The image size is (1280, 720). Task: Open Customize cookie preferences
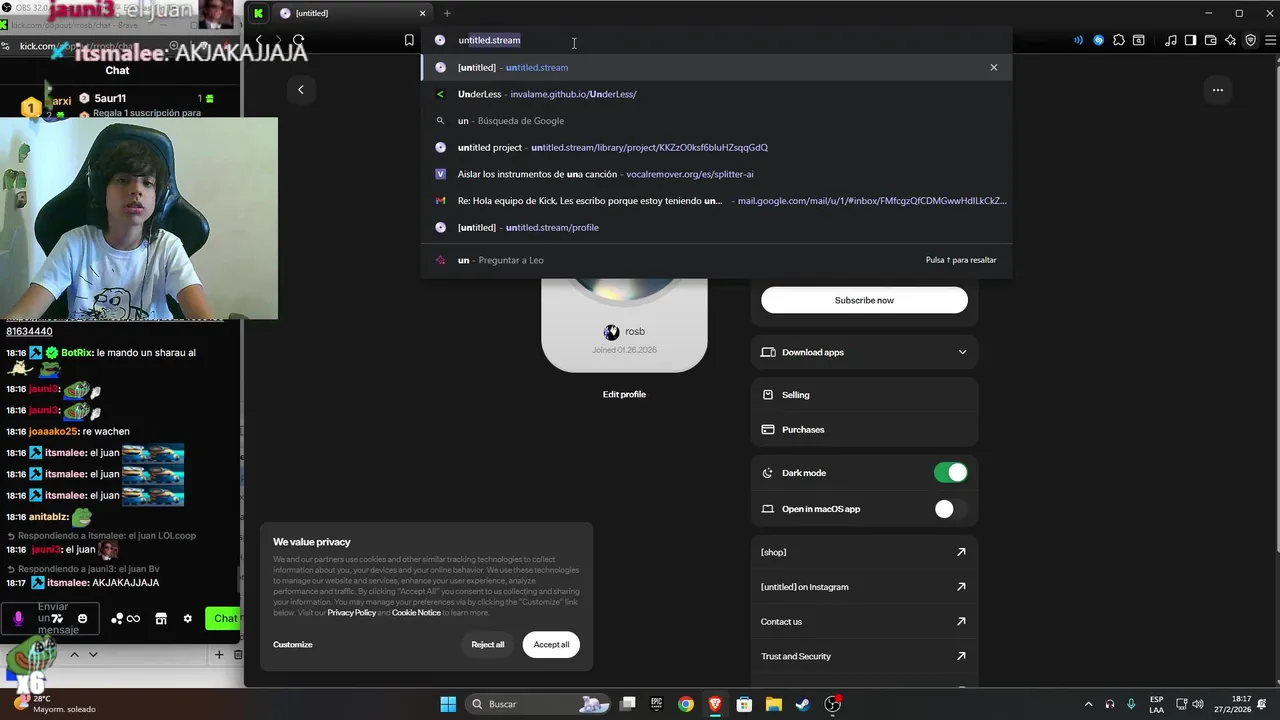(293, 645)
